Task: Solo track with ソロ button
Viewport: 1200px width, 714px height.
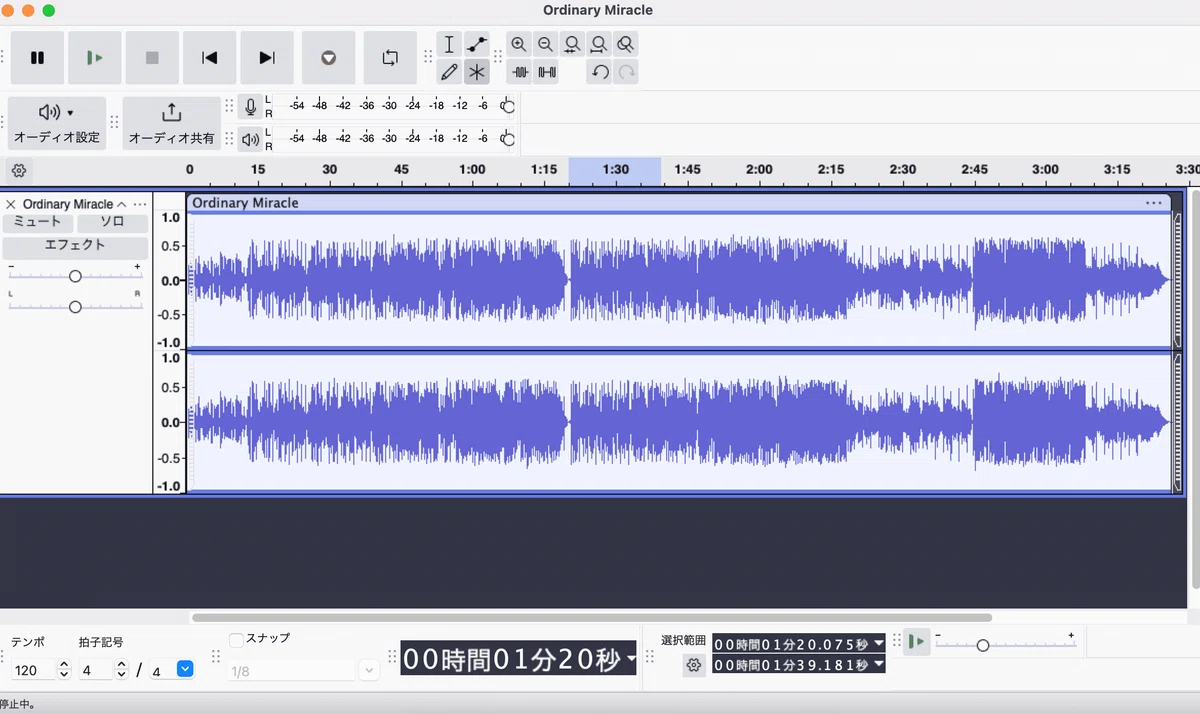Action: [112, 222]
